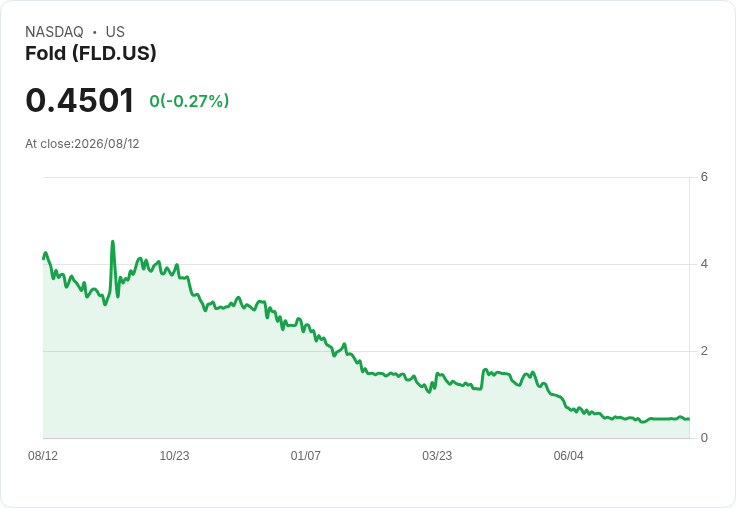Click the y-axis label 2
Viewport: 736px width, 508px height.
coord(704,351)
